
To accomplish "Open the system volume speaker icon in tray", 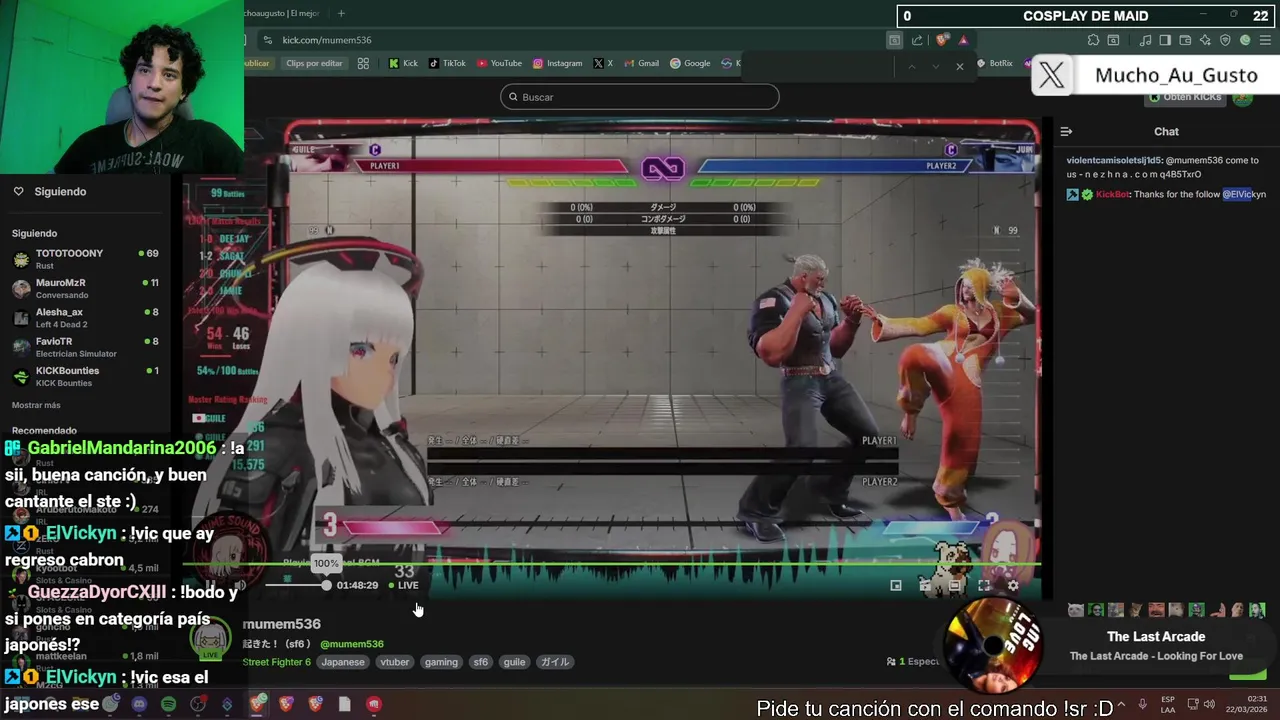I will click(1208, 704).
